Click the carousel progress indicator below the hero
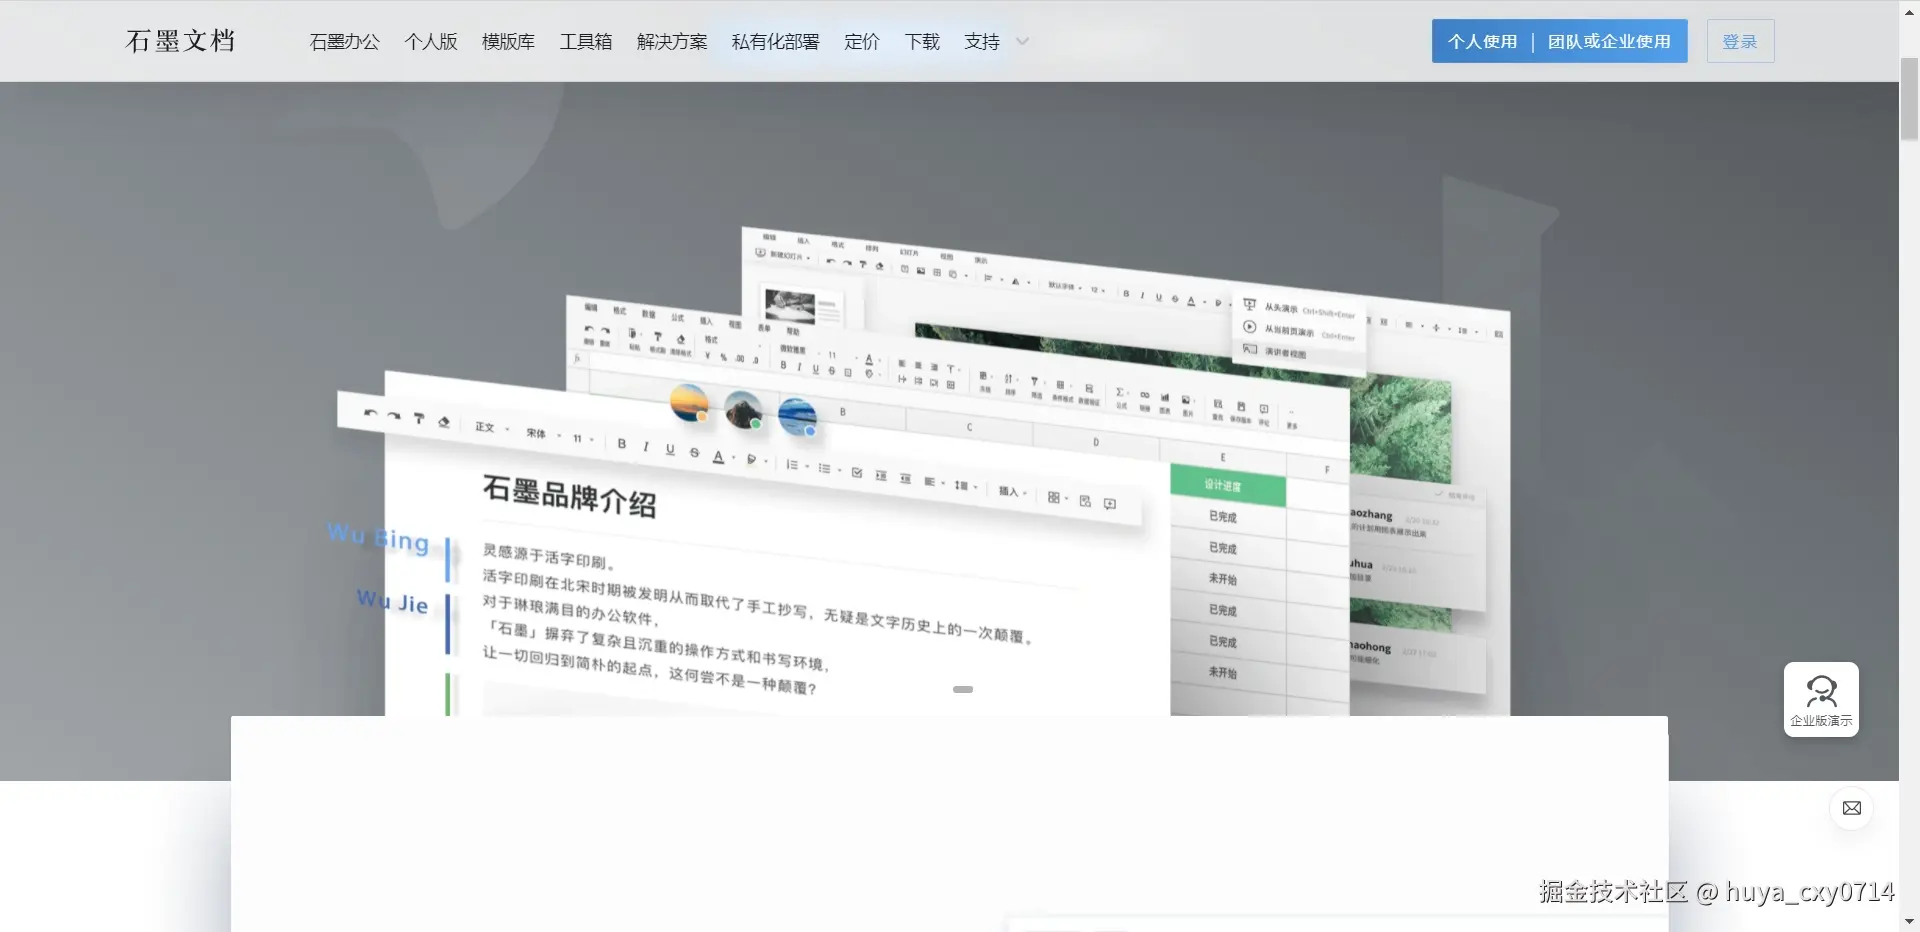Screen dimensions: 1920x932 click(x=962, y=689)
